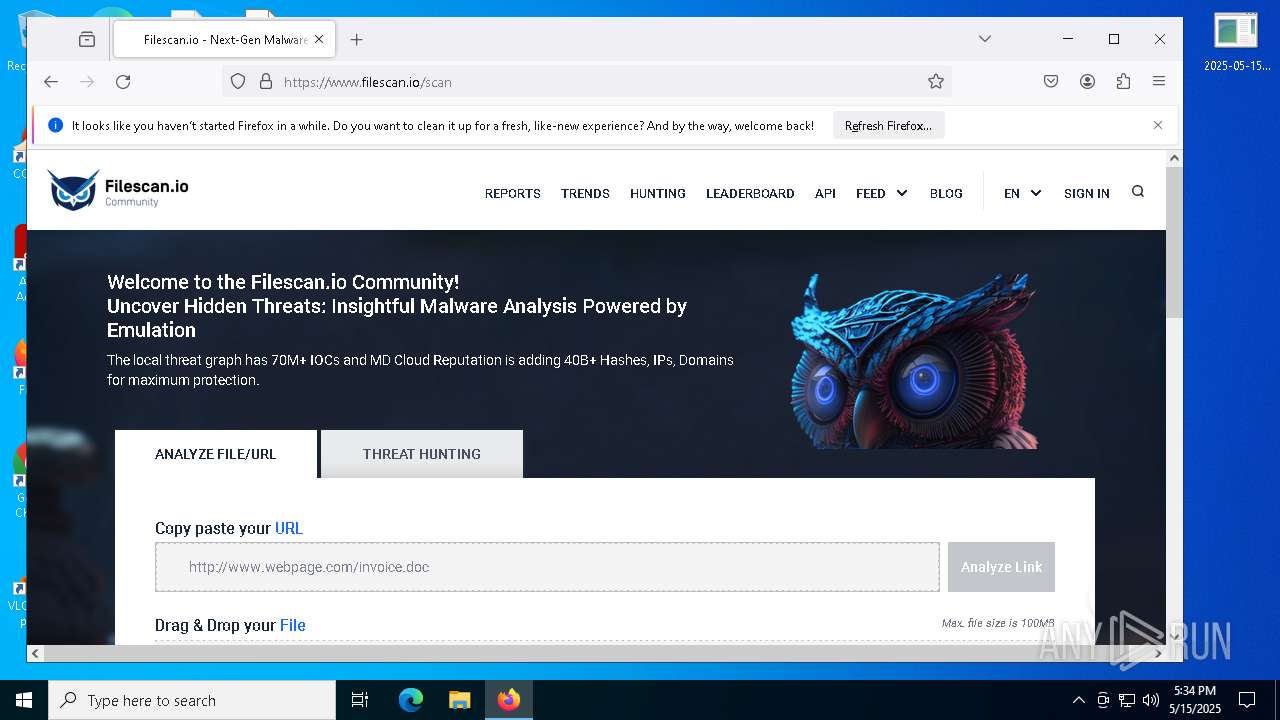Open the LEADERBOARD page

click(x=750, y=194)
